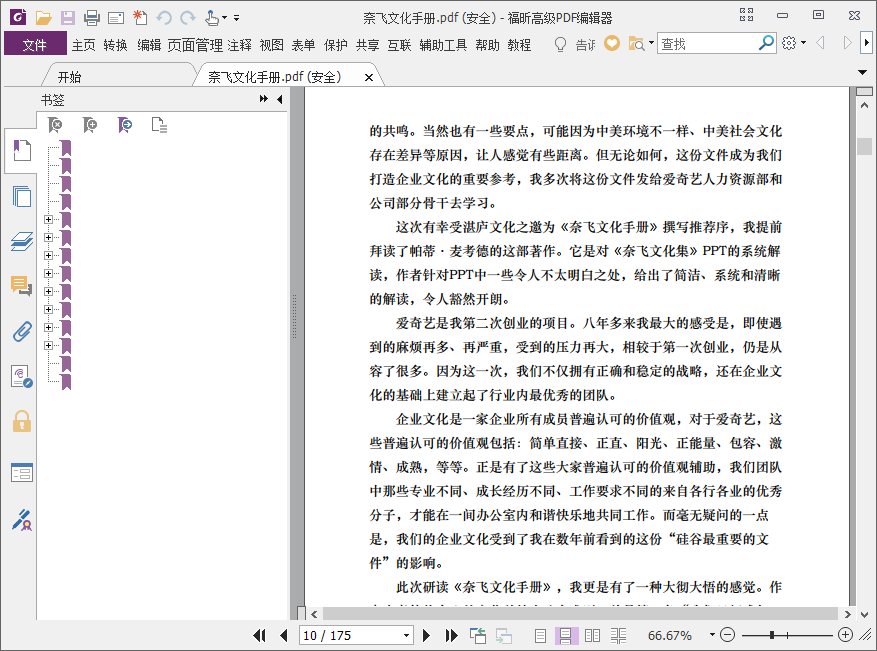Open the 保护 ribbon tab
This screenshot has width=877, height=651.
[x=336, y=45]
